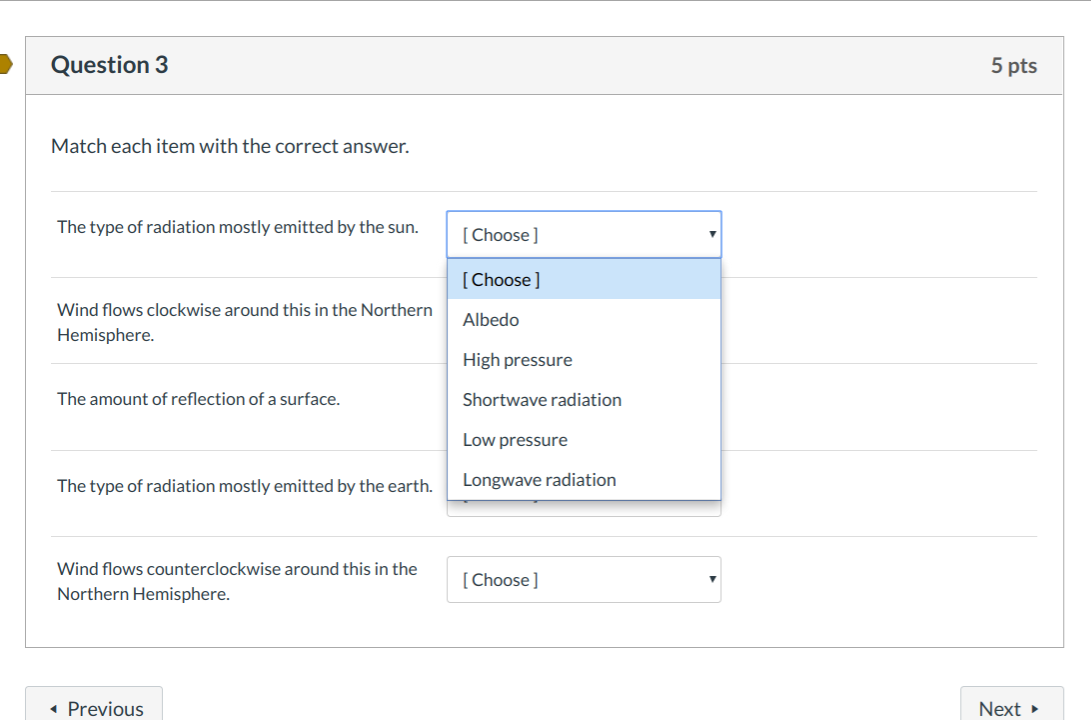The width and height of the screenshot is (1091, 720).
Task: Select the [ Choose ] placeholder option in list
Action: pyautogui.click(x=584, y=280)
